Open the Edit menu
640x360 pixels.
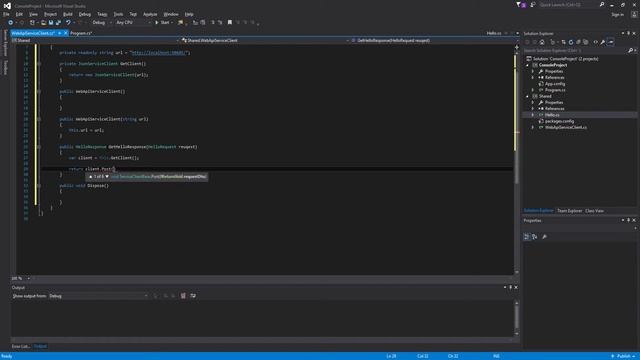[19, 14]
